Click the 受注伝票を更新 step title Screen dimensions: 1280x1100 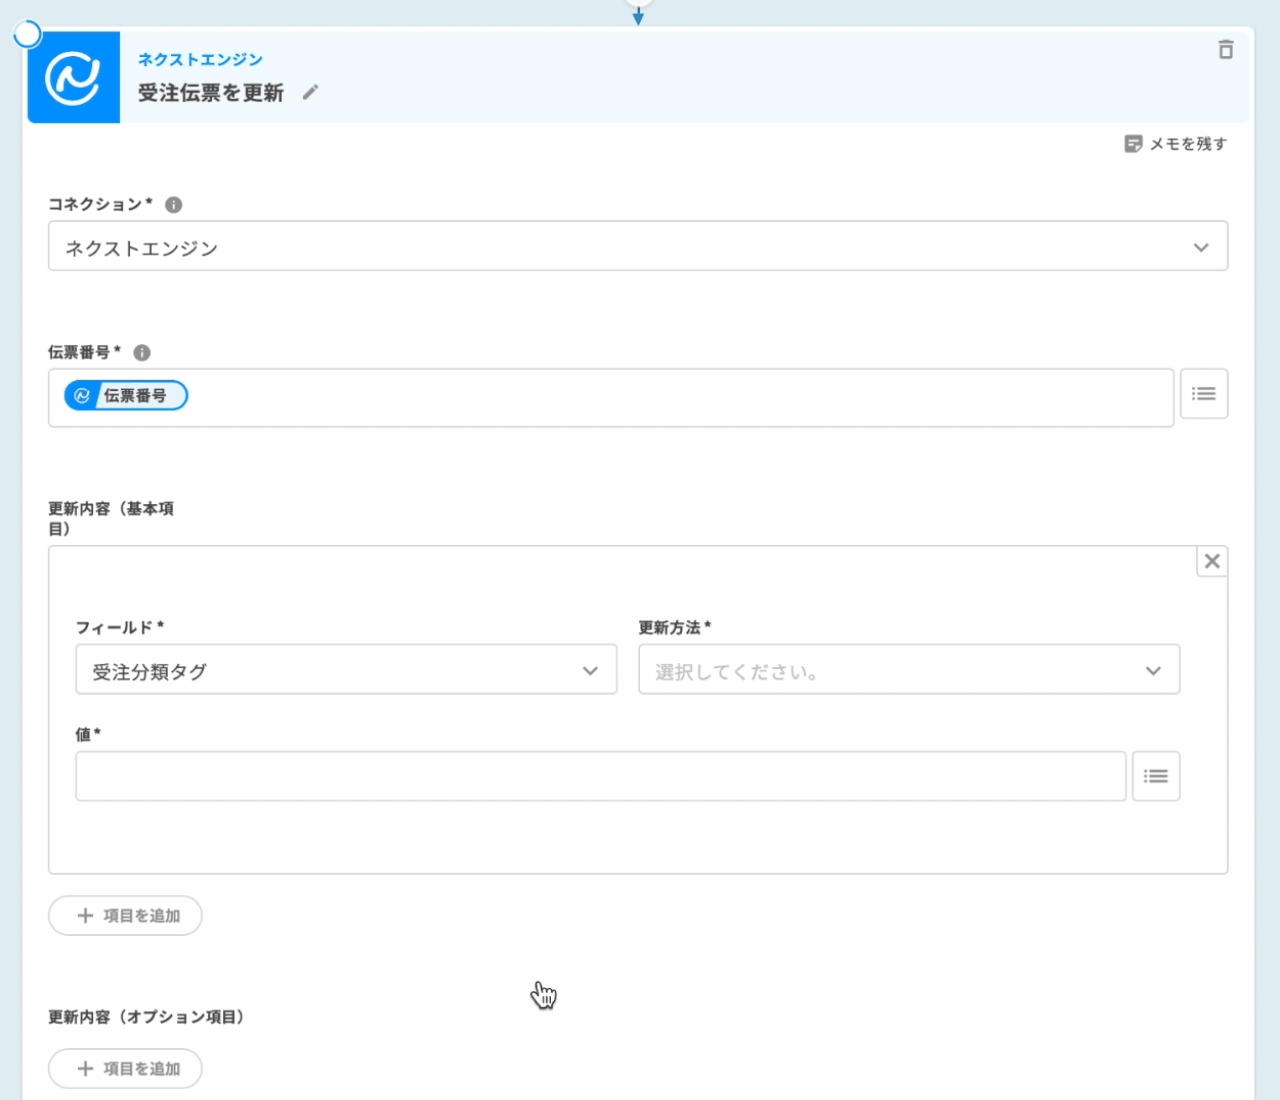click(210, 93)
